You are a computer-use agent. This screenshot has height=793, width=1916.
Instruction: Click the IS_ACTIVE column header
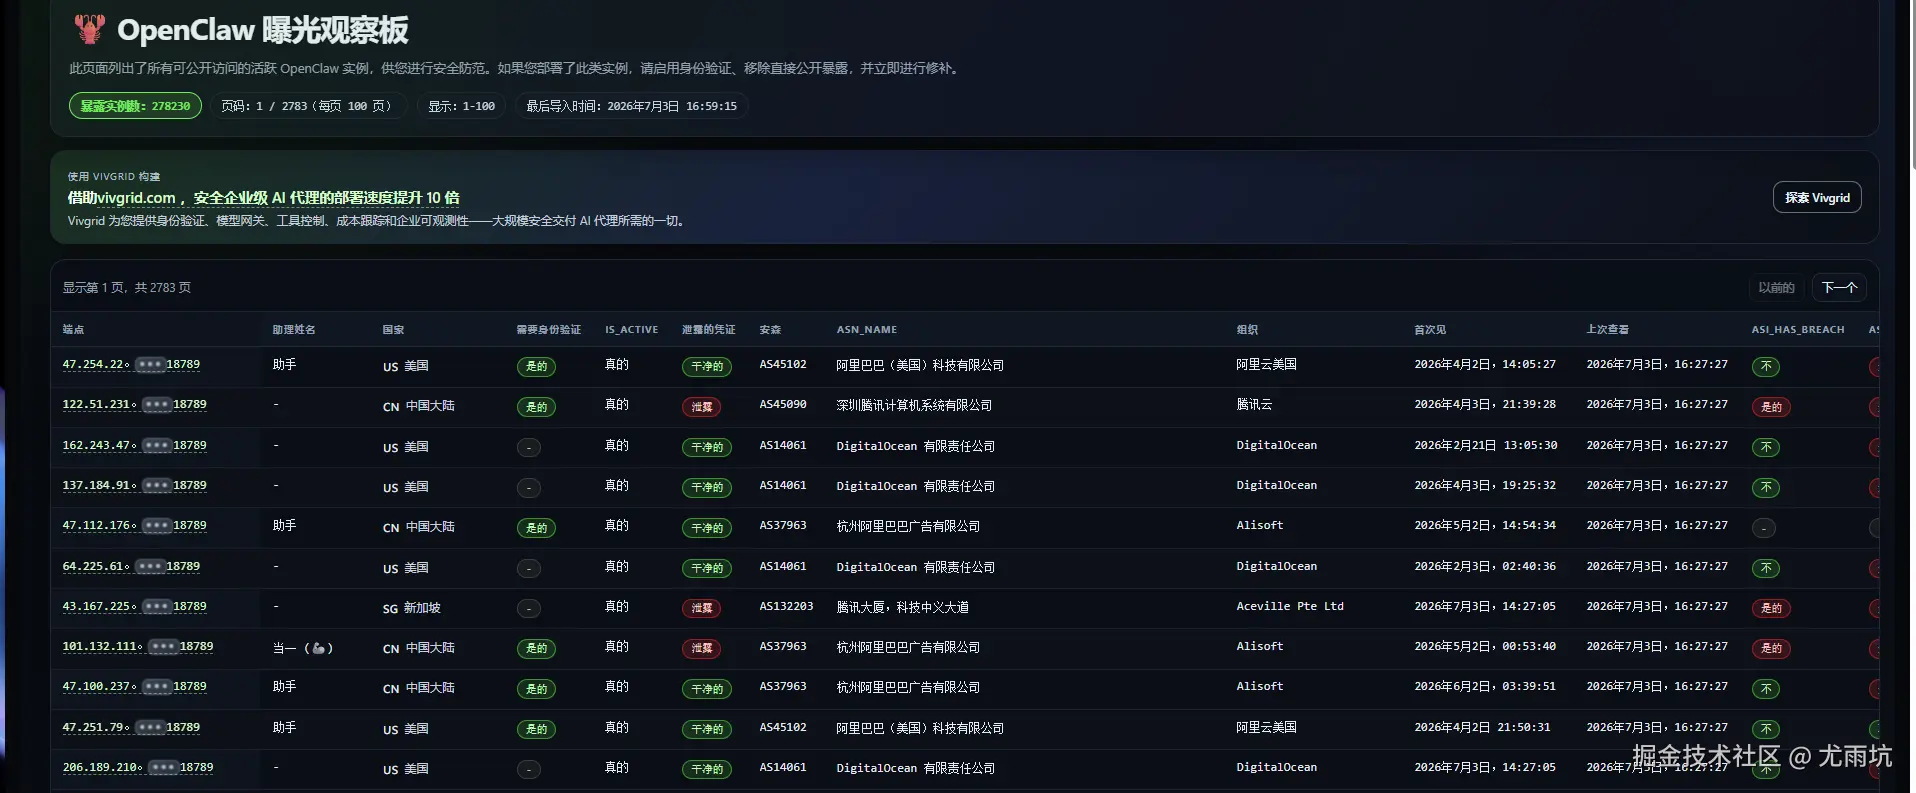[x=631, y=330]
